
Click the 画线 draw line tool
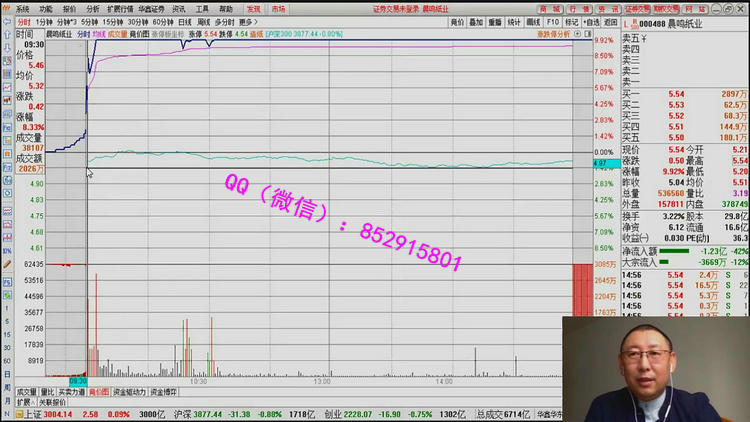point(533,21)
